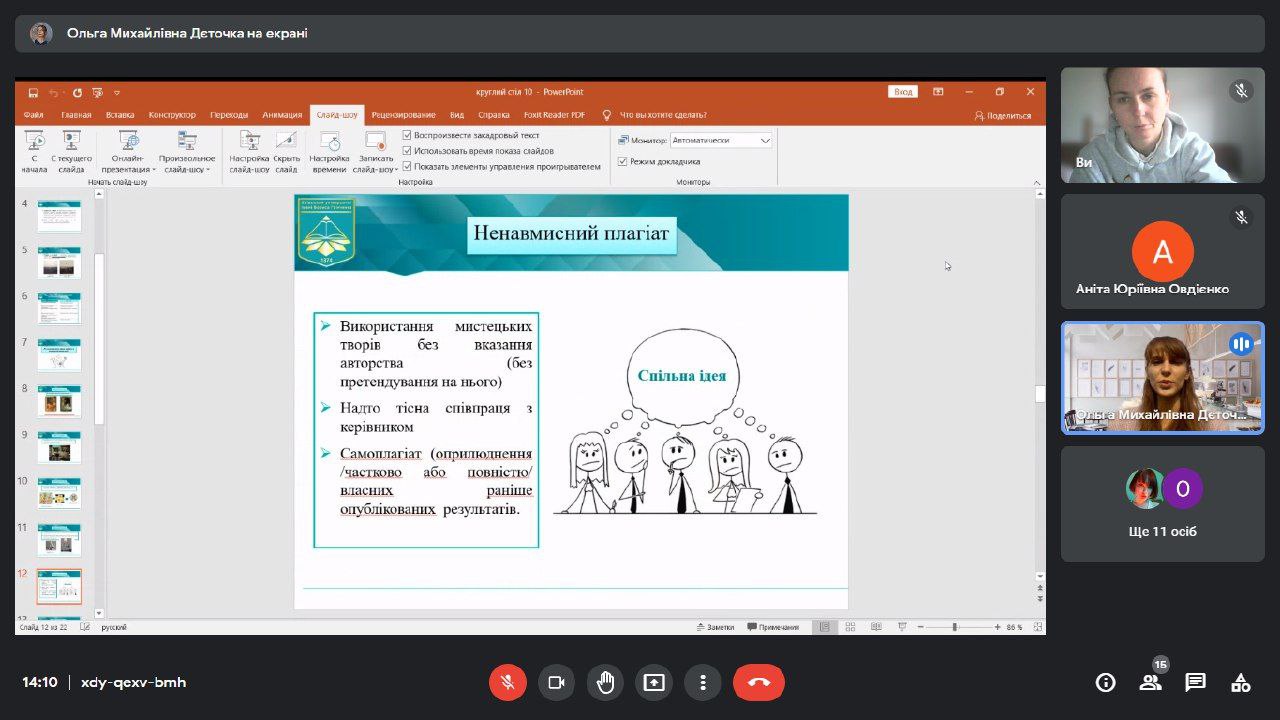Open meeting details info icon
The width and height of the screenshot is (1280, 720).
click(1105, 682)
